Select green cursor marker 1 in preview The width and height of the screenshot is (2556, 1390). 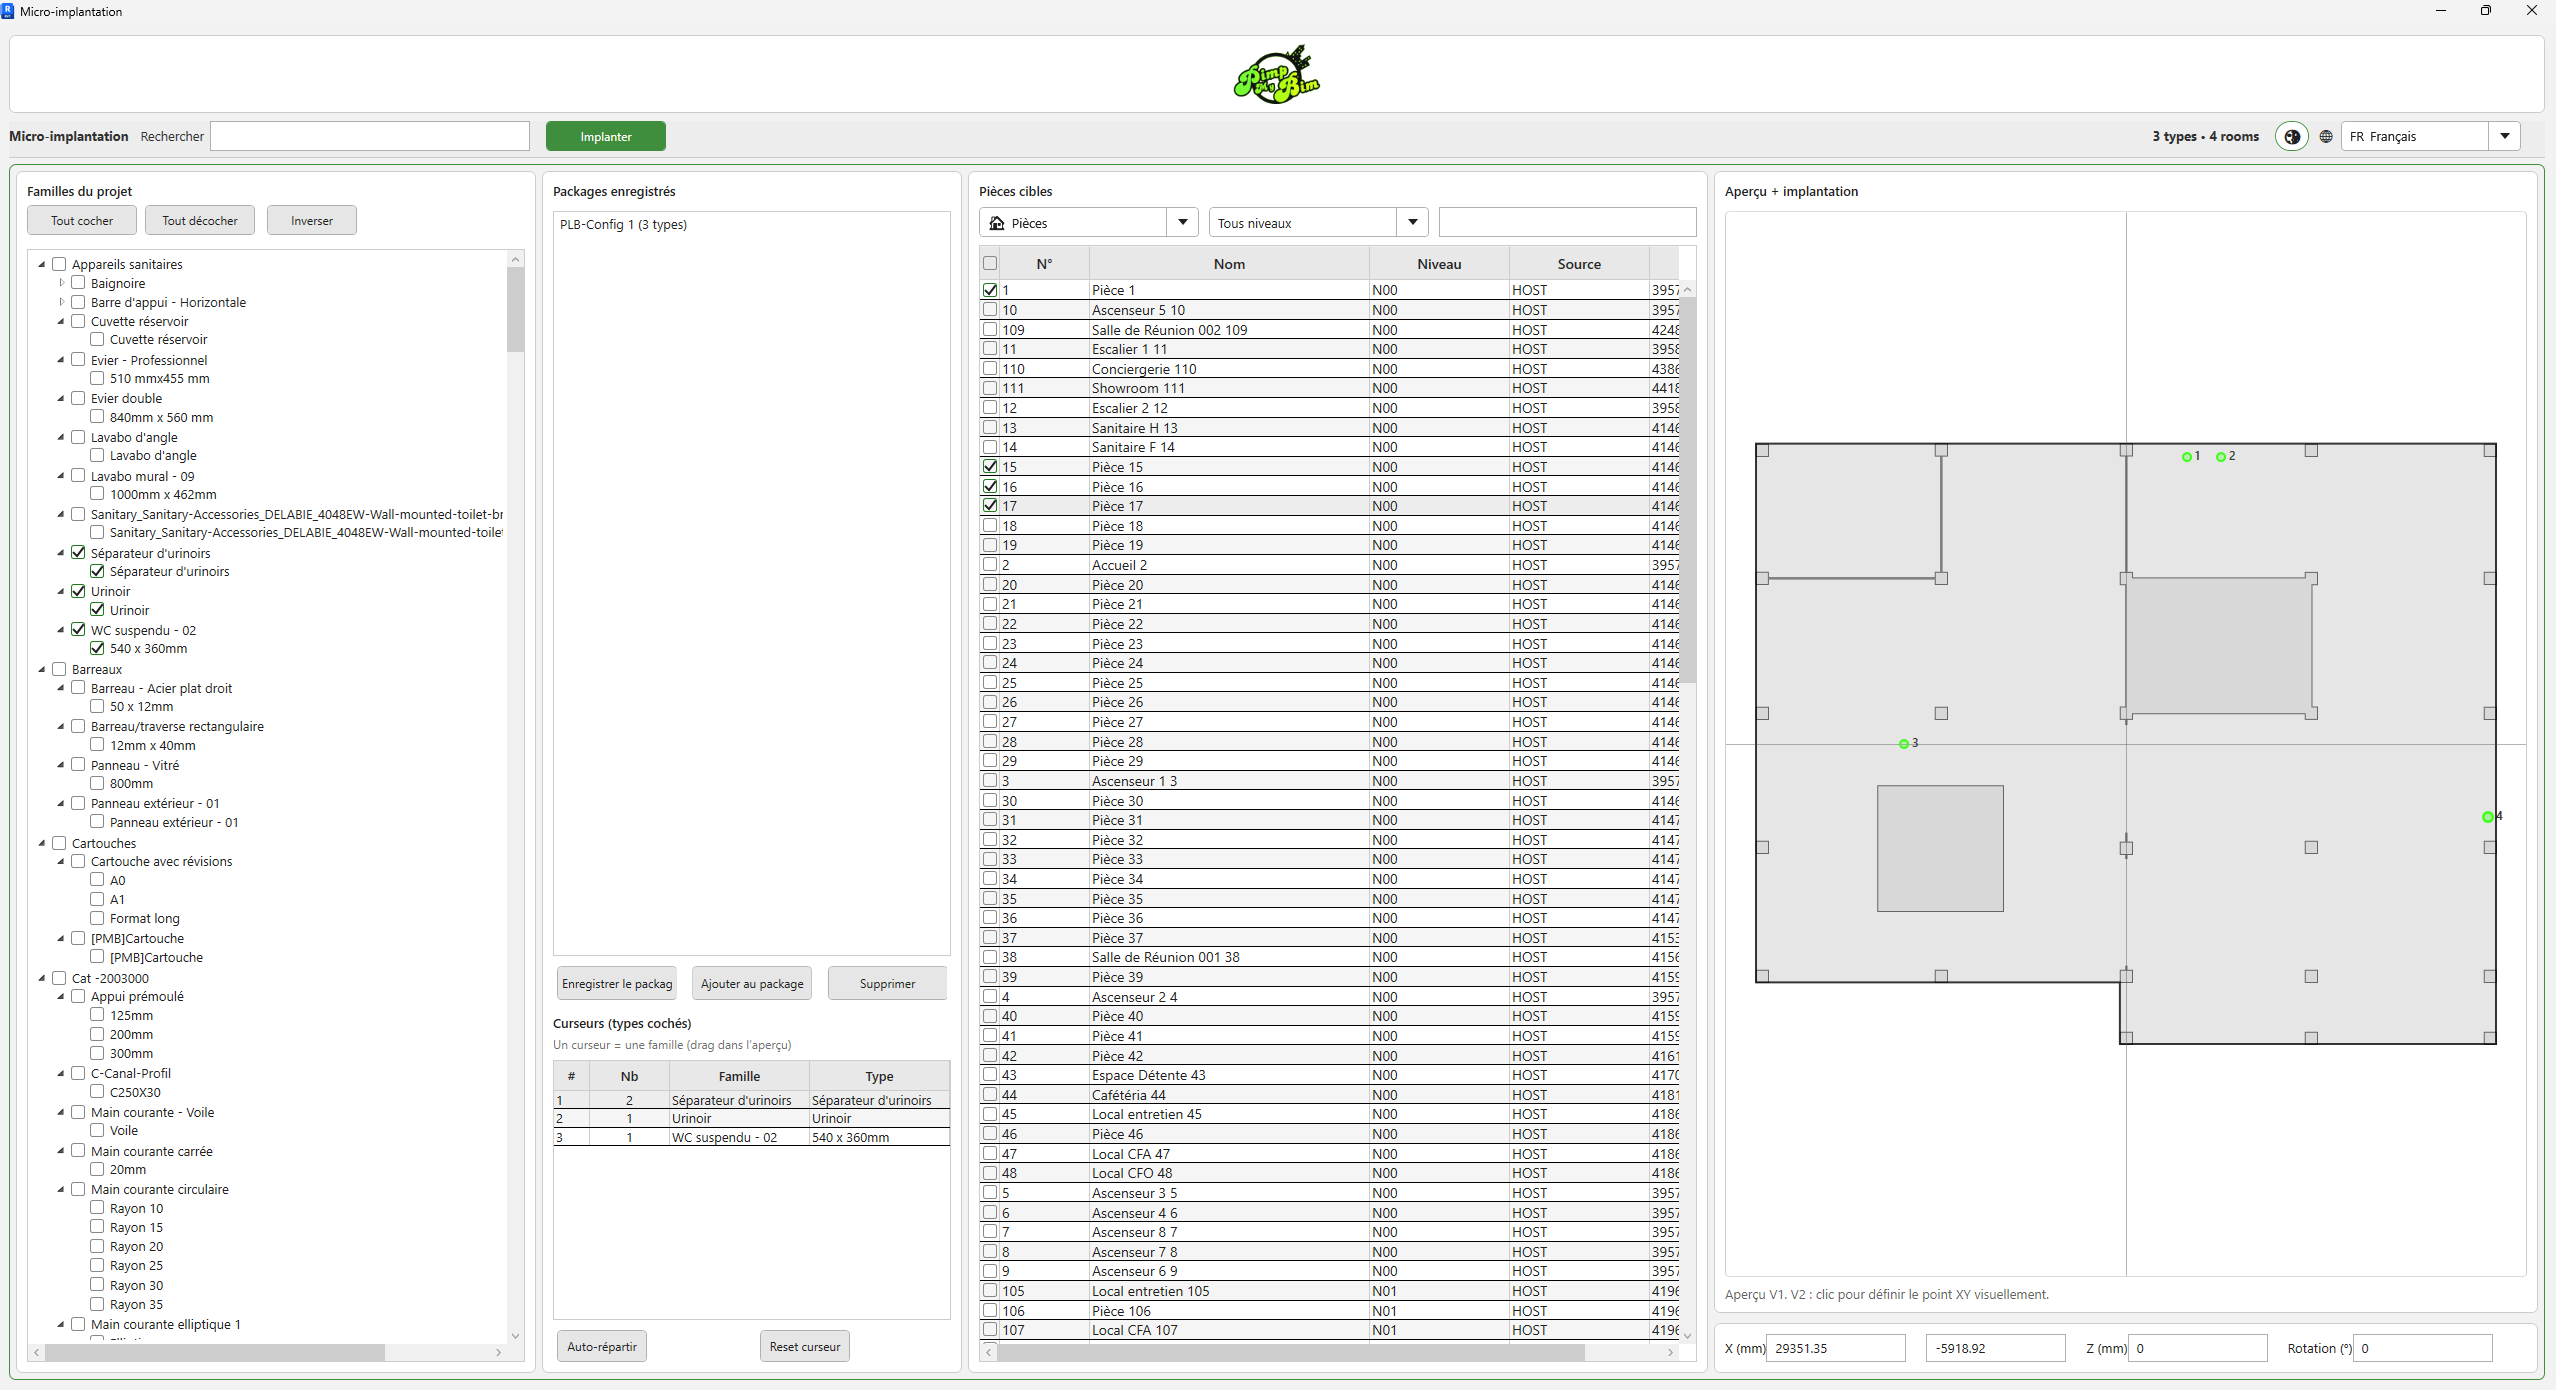[2187, 457]
